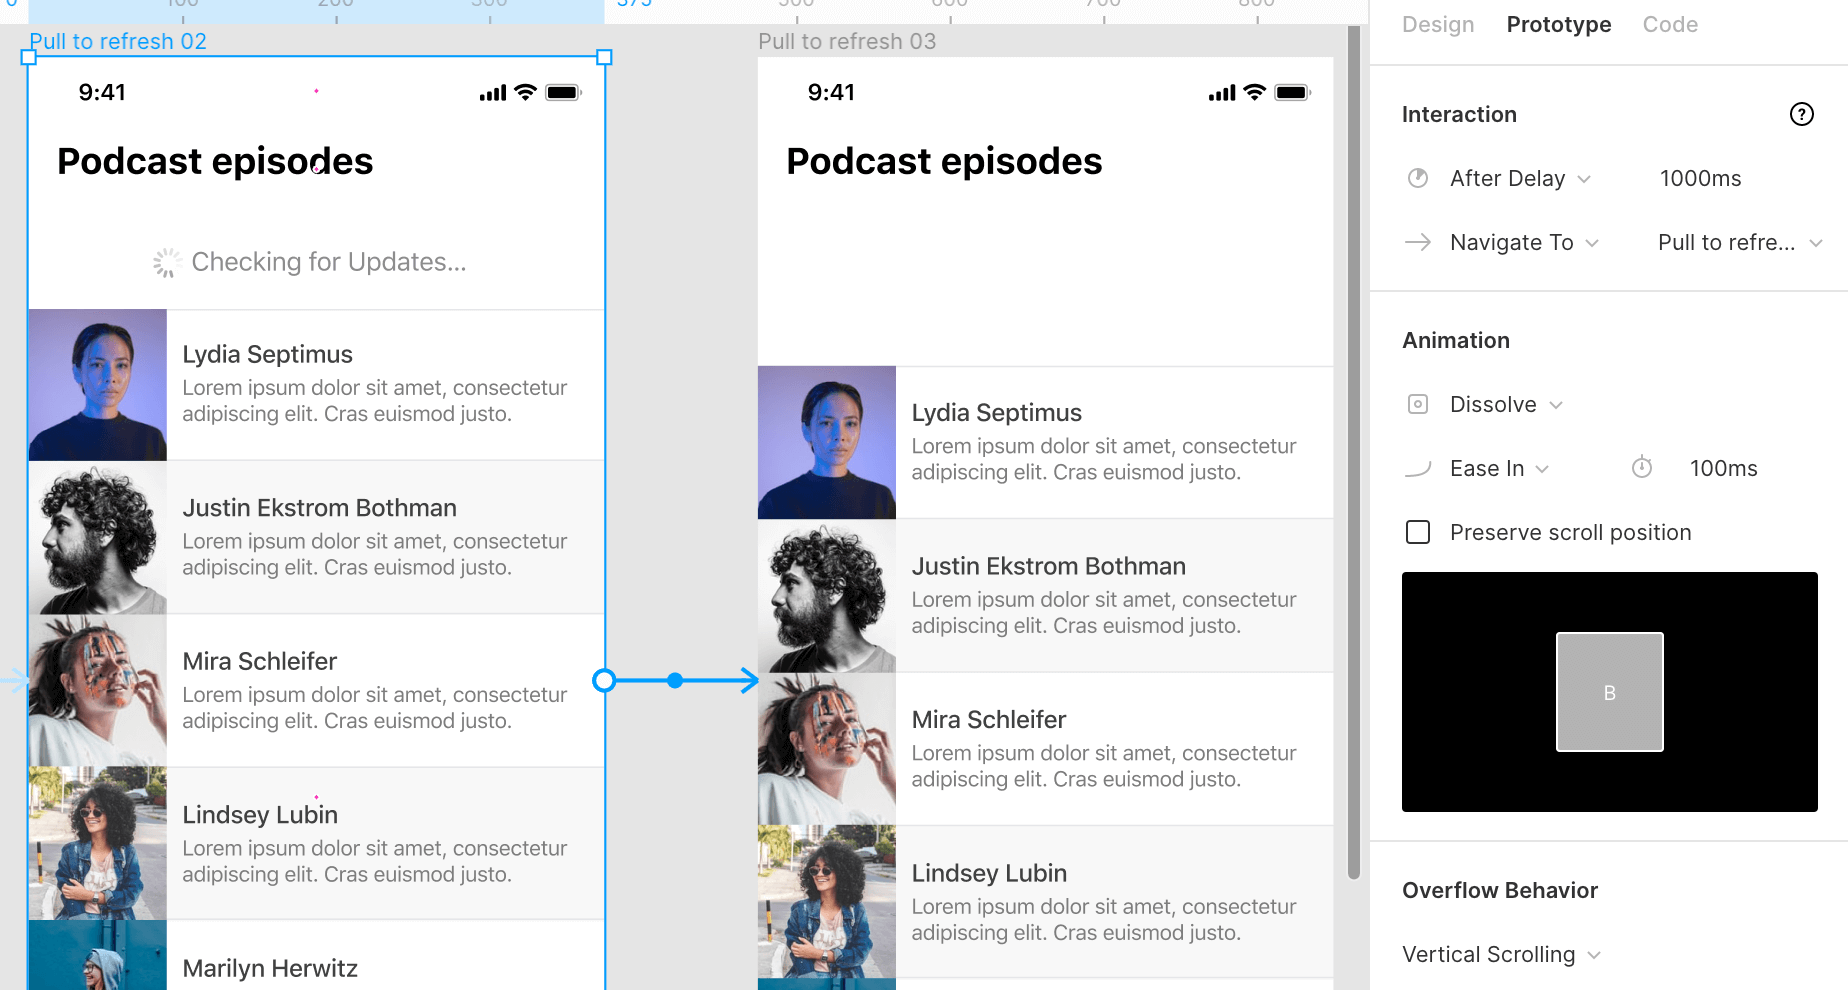The width and height of the screenshot is (1848, 990).
Task: Click the loading spinner beside Checking for Updates
Action: [x=166, y=262]
